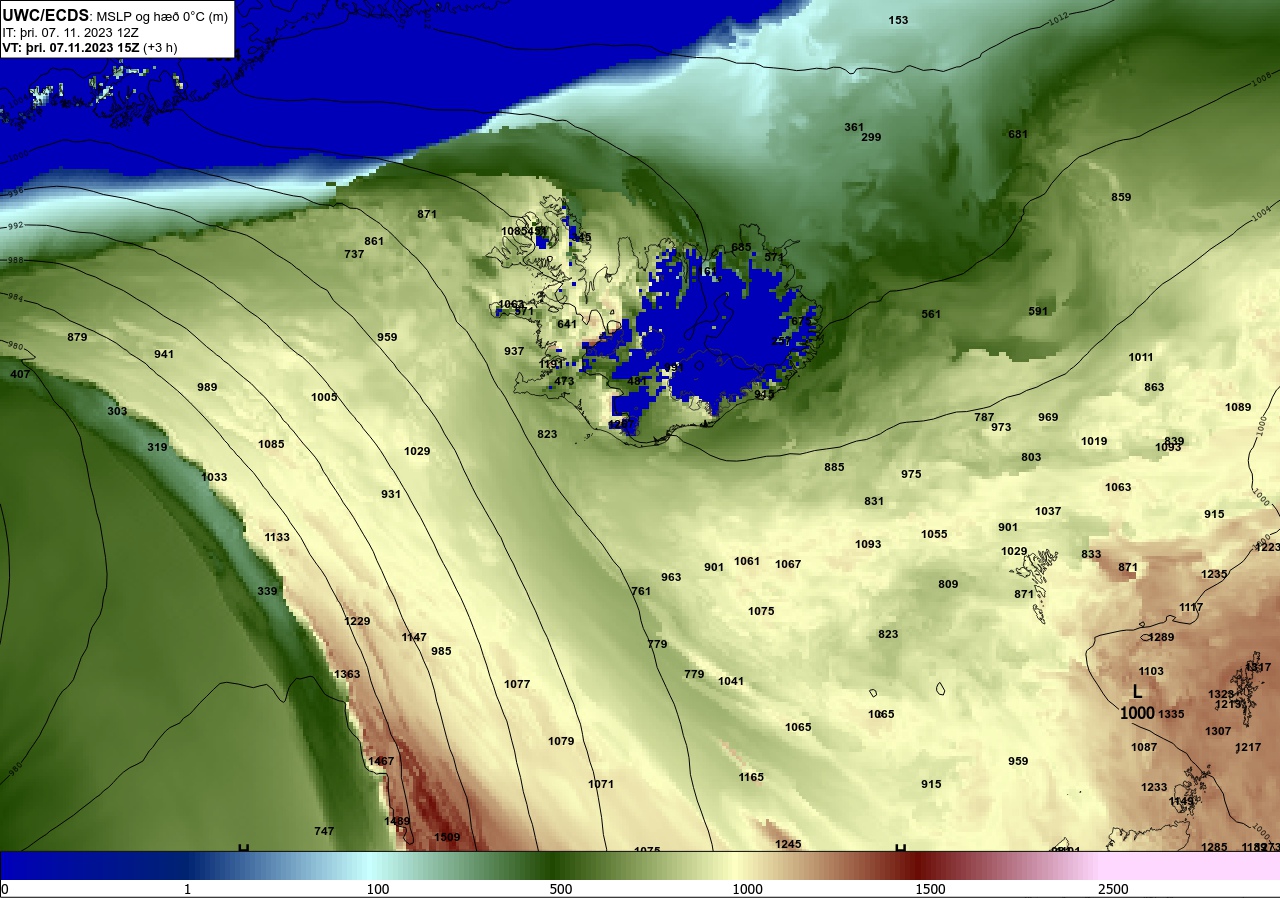Viewport: 1280px width, 898px height.
Task: Click the map value "1079"
Action: tap(561, 741)
